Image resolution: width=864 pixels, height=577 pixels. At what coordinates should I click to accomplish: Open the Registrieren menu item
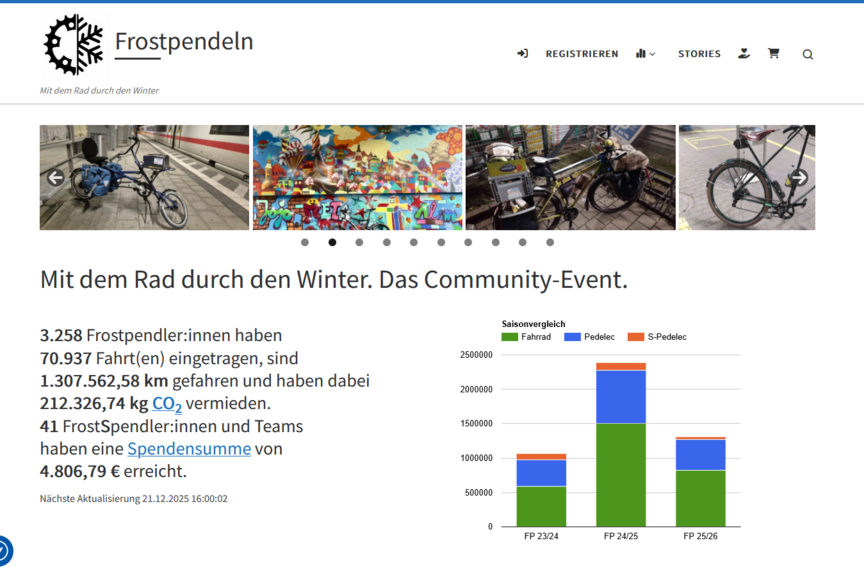581,54
